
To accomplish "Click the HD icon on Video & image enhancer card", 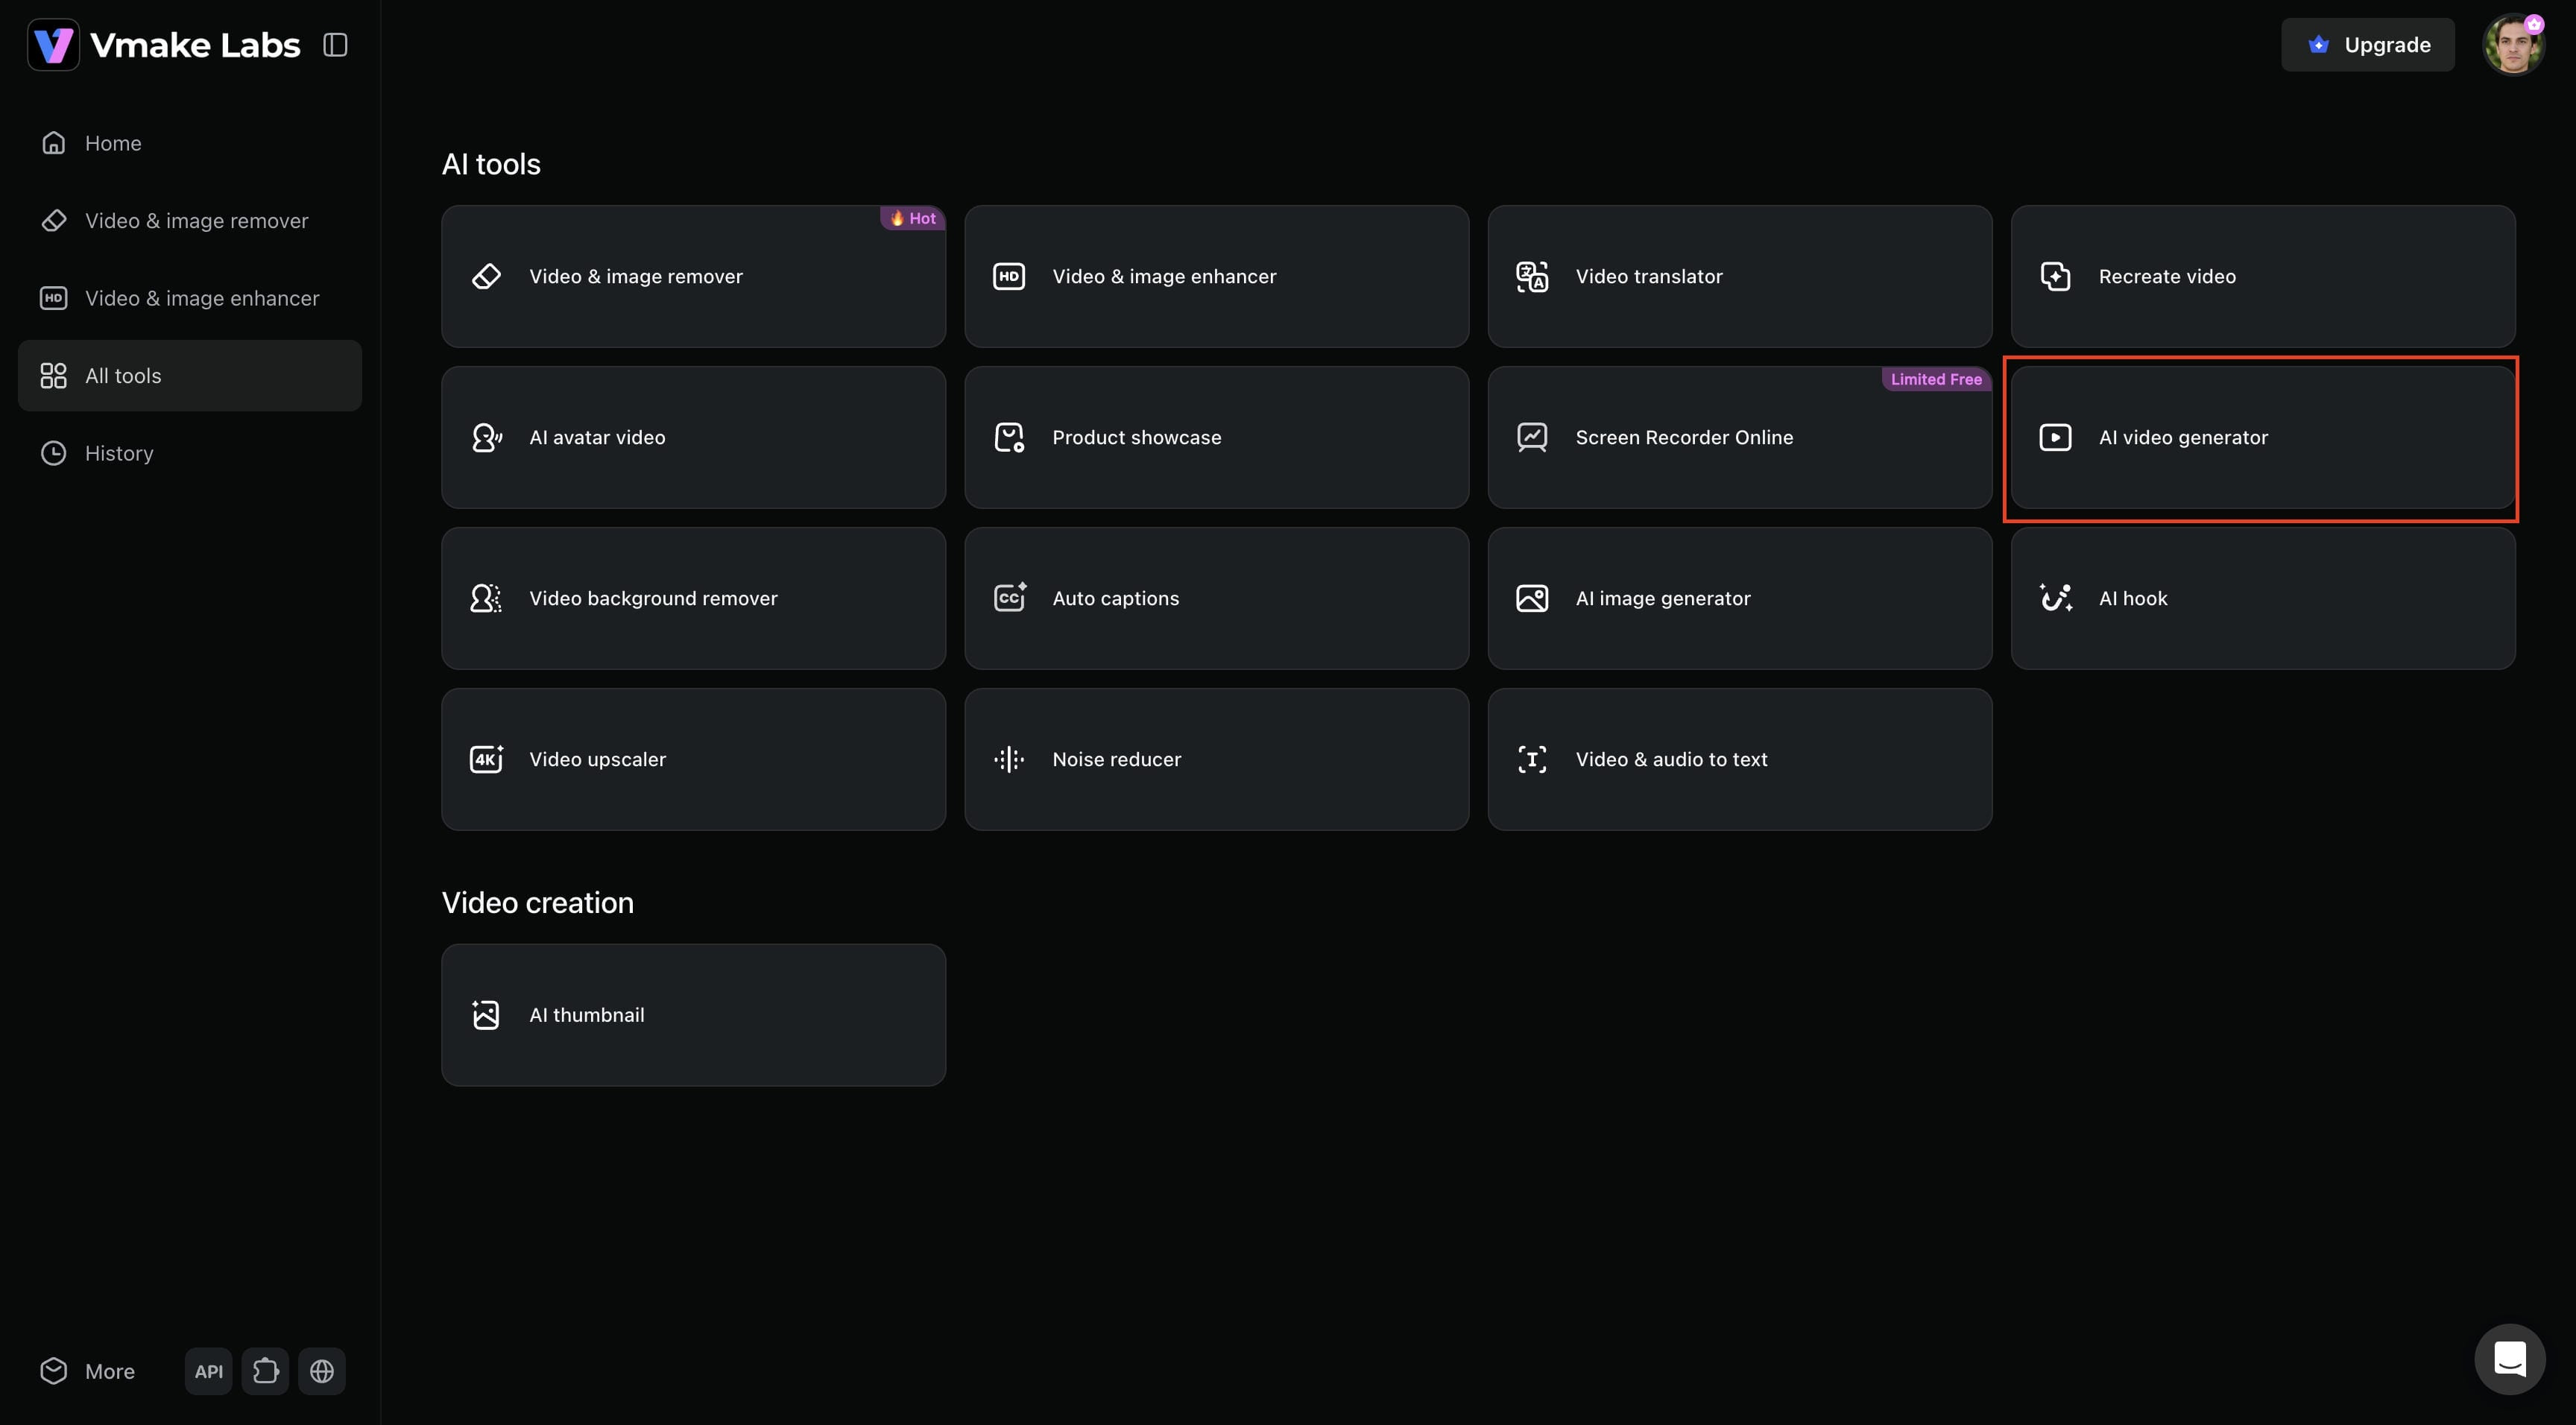I will (1009, 276).
